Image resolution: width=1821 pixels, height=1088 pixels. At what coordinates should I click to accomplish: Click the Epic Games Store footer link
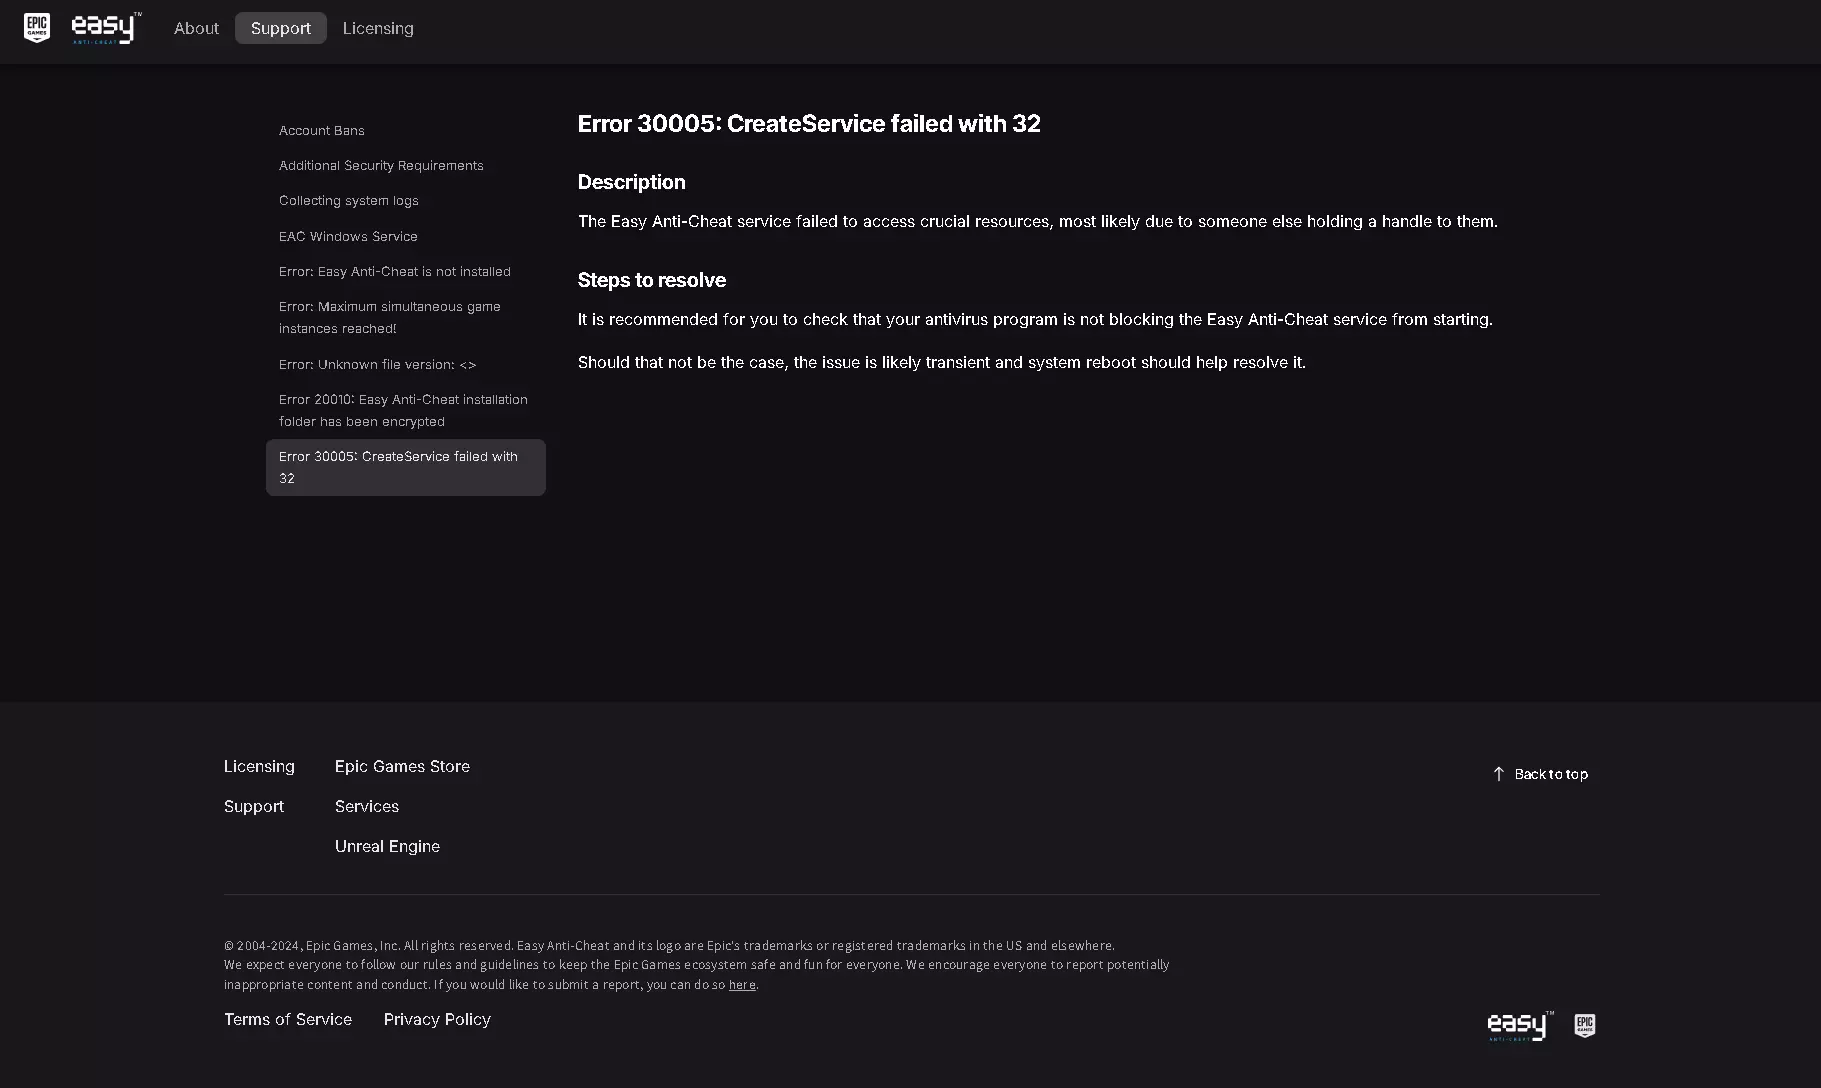tap(402, 767)
